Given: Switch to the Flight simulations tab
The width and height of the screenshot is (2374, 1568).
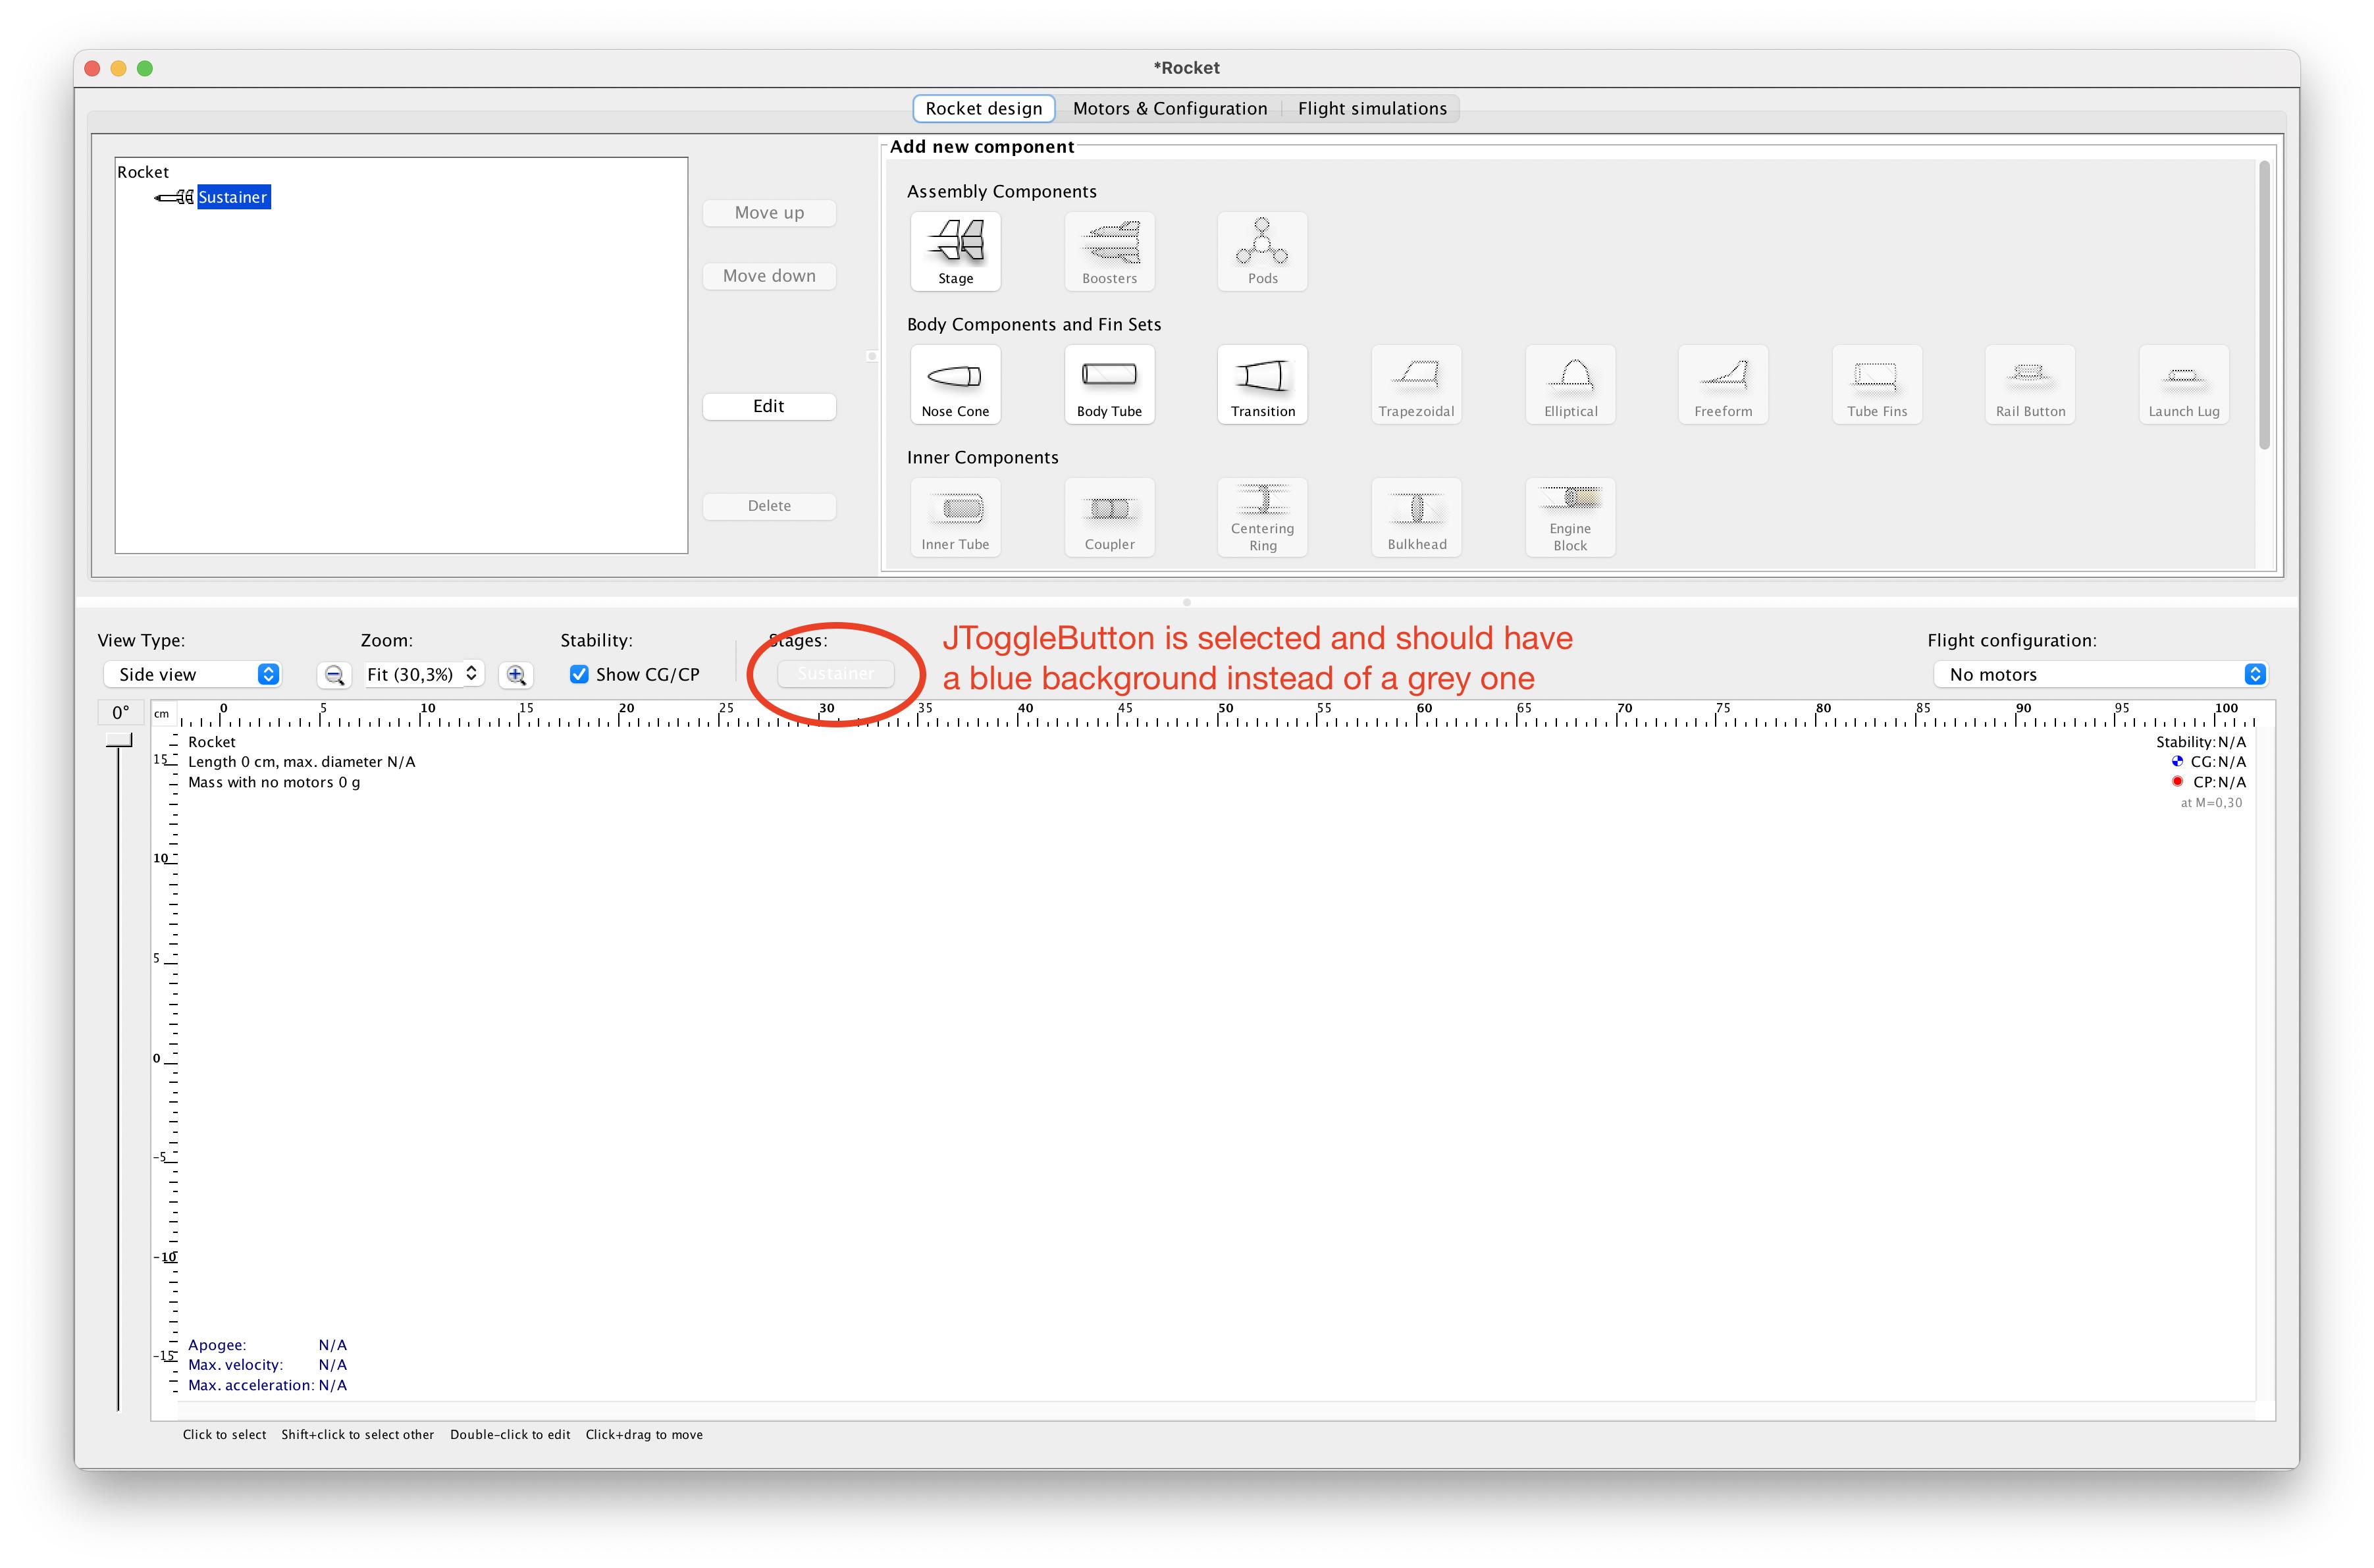Looking at the screenshot, I should 1372,108.
